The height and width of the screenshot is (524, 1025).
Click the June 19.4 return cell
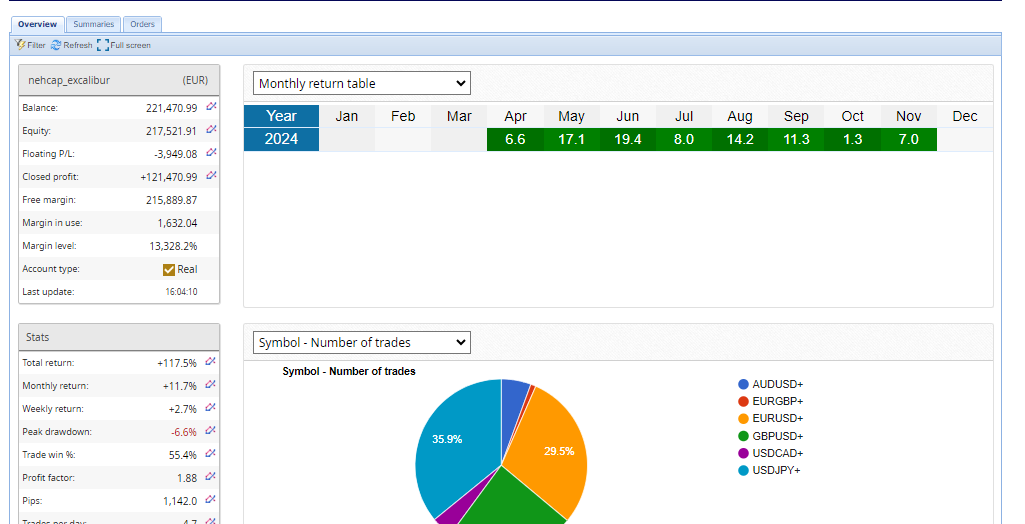click(627, 139)
